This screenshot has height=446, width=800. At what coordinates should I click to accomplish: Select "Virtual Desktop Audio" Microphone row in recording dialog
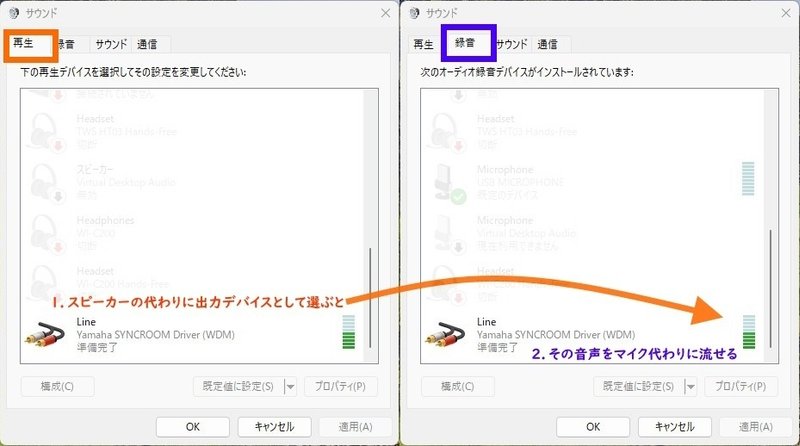[x=527, y=233]
